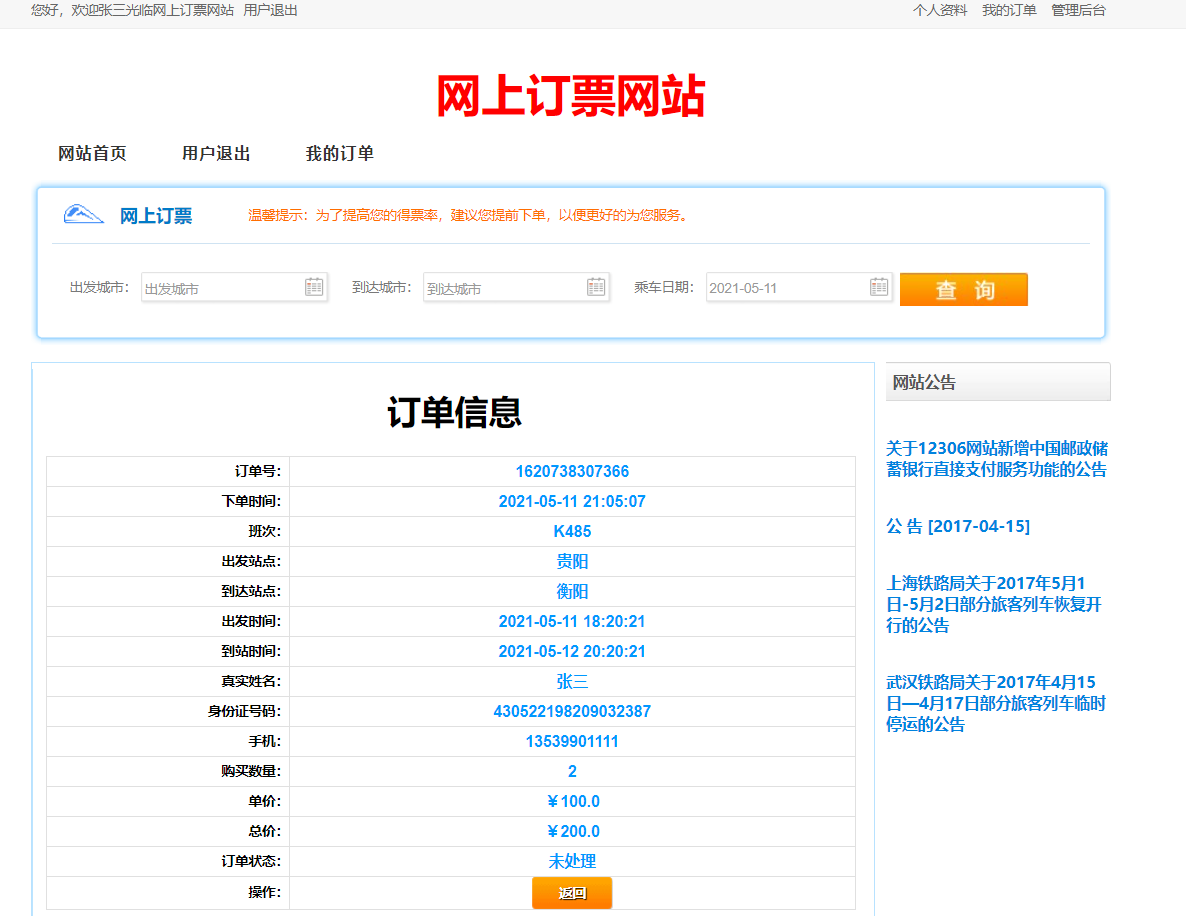Click arrival time 2021-05-12 20:20:21
1186x916 pixels.
pos(572,651)
